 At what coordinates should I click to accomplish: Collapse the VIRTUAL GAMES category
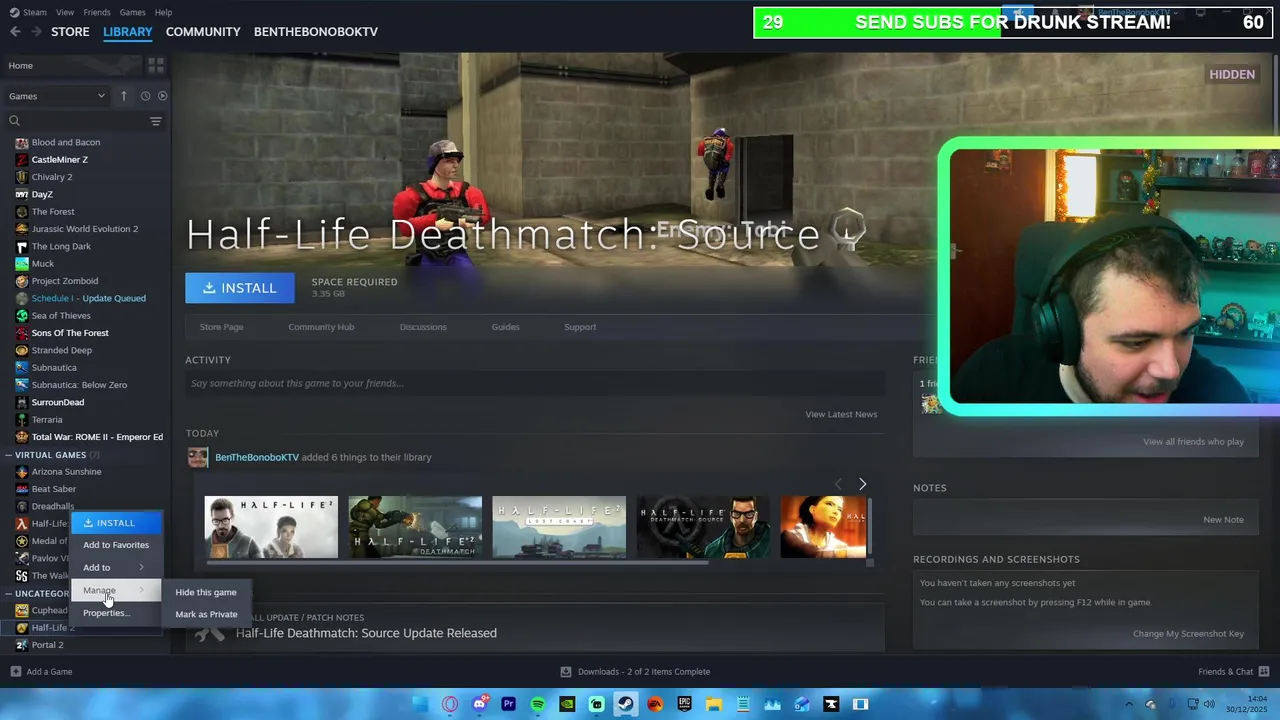(9, 455)
